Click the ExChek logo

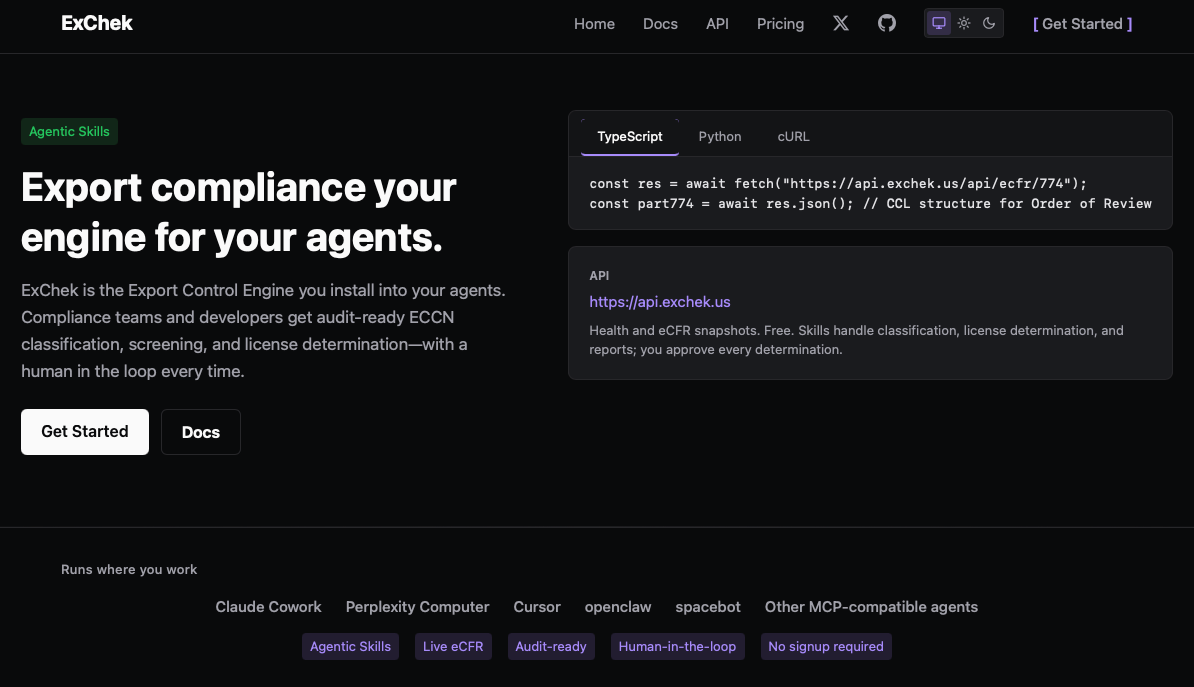pos(97,23)
